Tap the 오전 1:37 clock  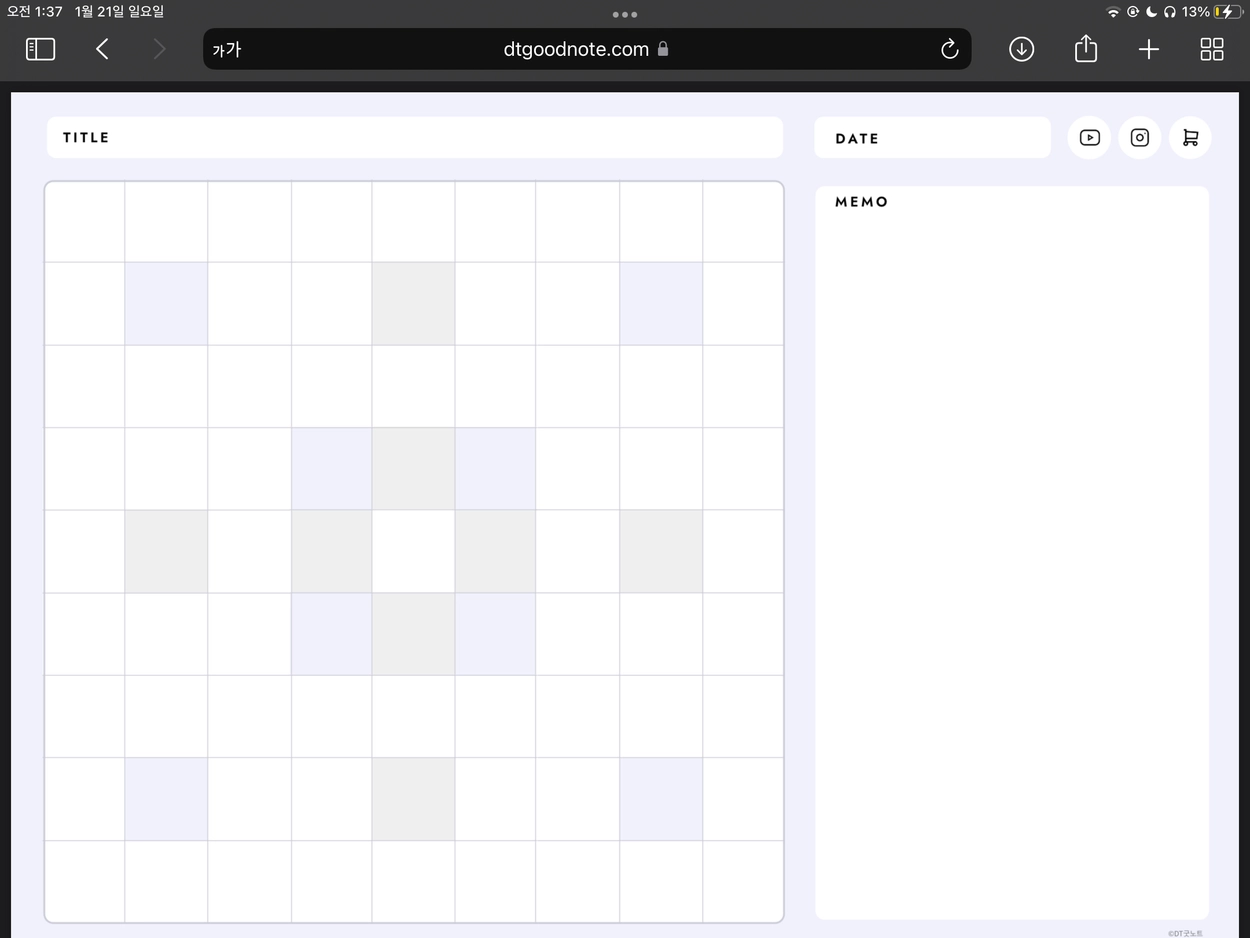click(35, 12)
